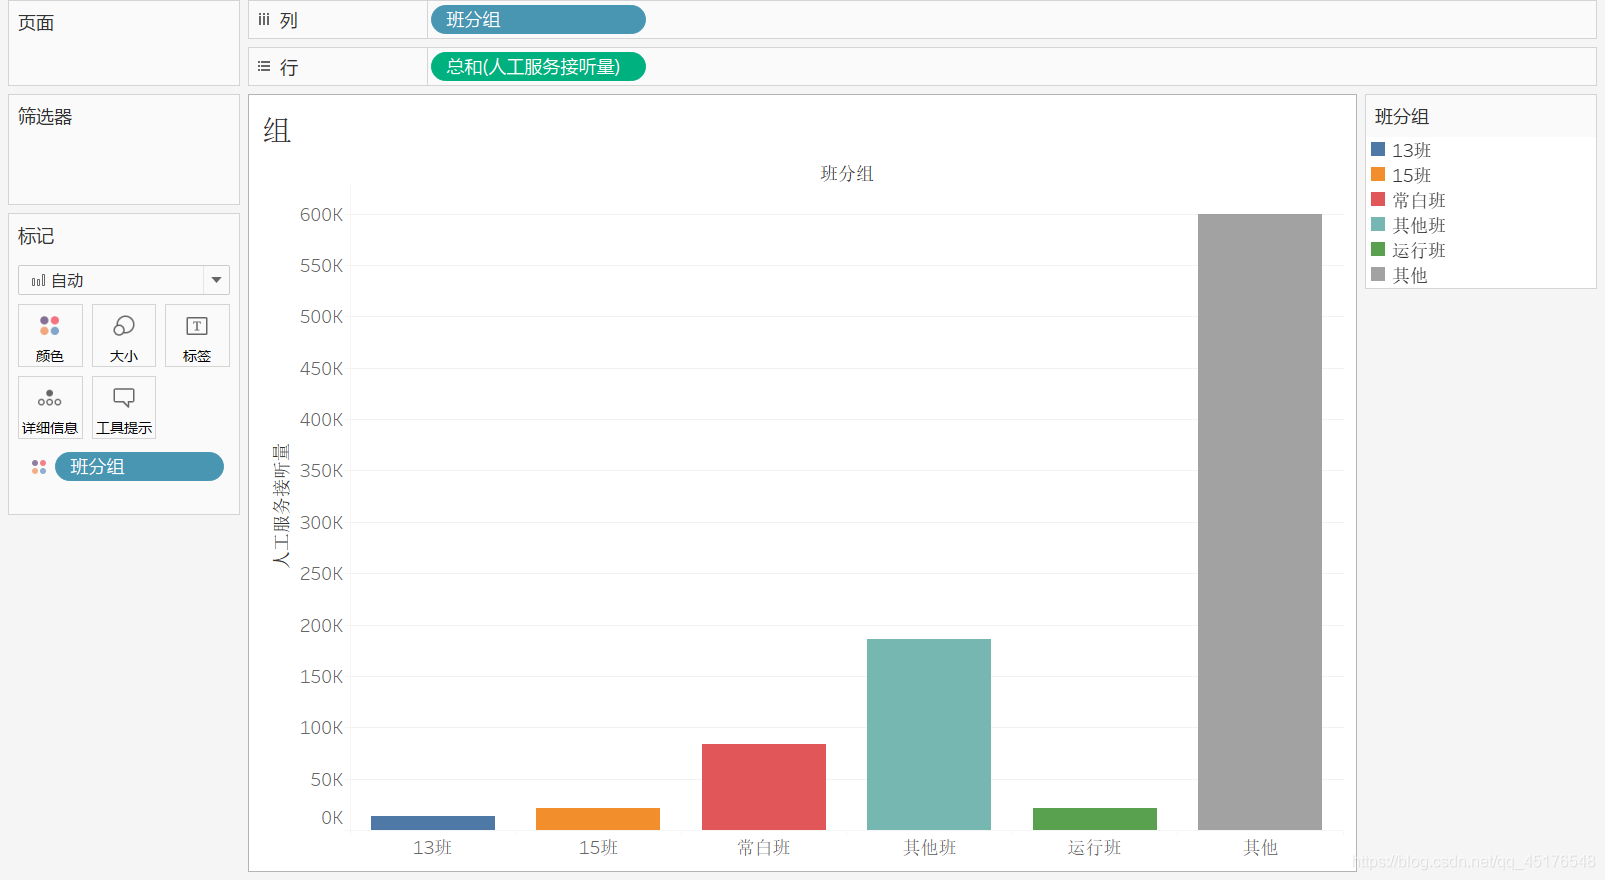The image size is (1605, 880).
Task: Click the 人工服务接听量 y-axis title
Action: pyautogui.click(x=281, y=505)
